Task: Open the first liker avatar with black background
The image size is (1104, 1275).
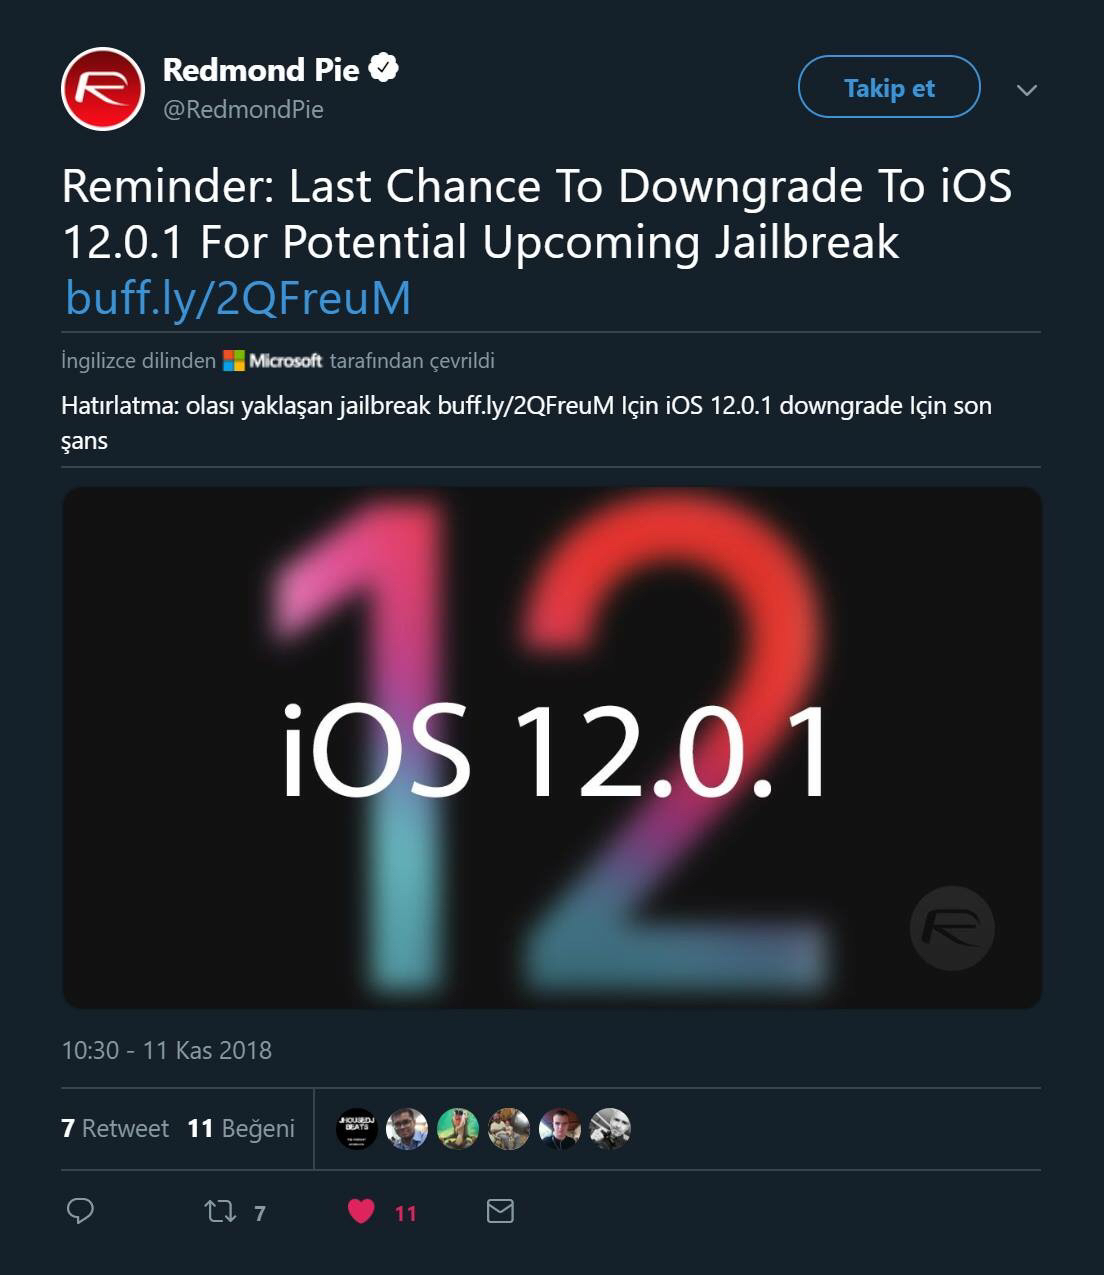Action: point(357,1128)
